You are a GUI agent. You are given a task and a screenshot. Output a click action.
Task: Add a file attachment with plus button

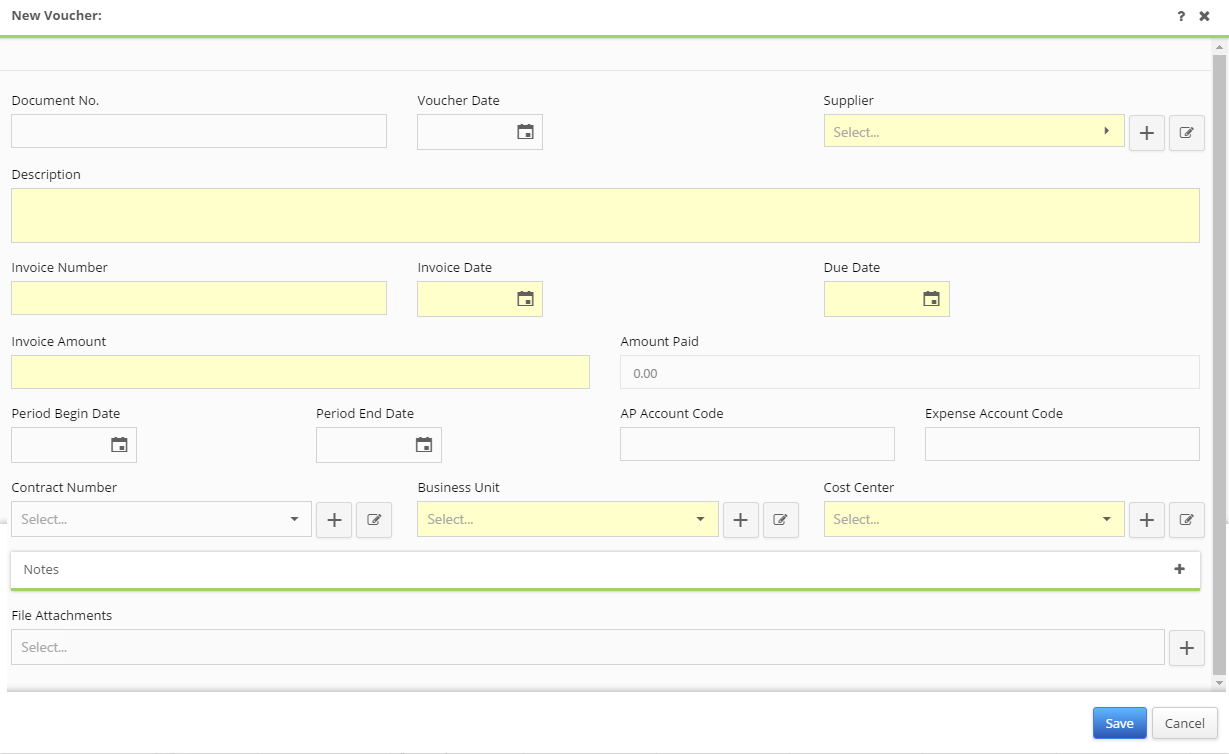pos(1186,648)
